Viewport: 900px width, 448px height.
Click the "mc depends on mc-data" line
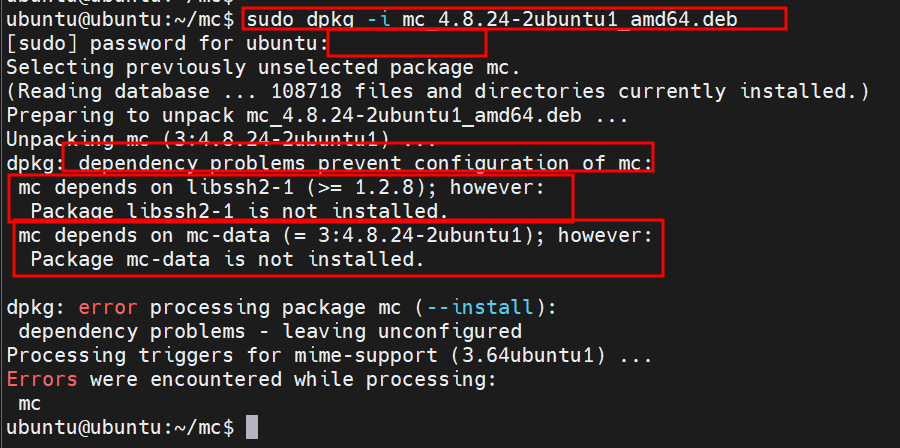[x=335, y=235]
